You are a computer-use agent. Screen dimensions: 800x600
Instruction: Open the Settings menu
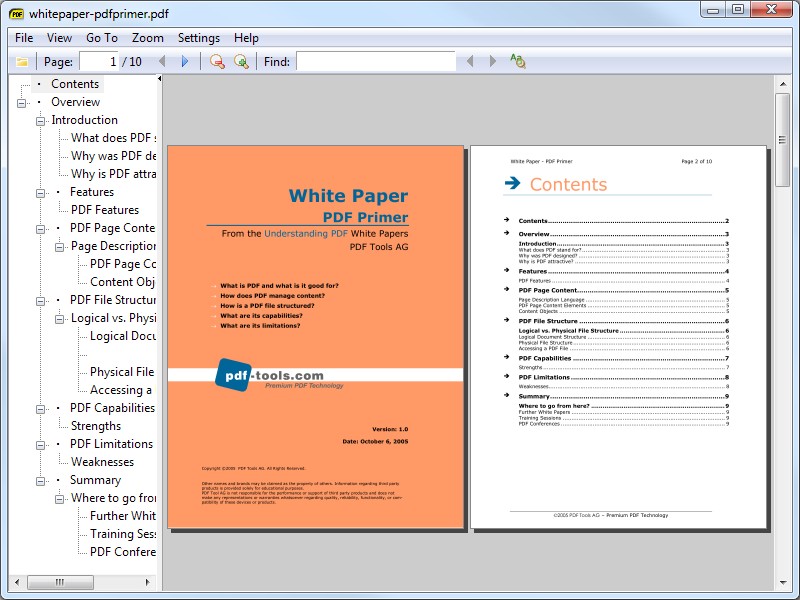point(198,37)
